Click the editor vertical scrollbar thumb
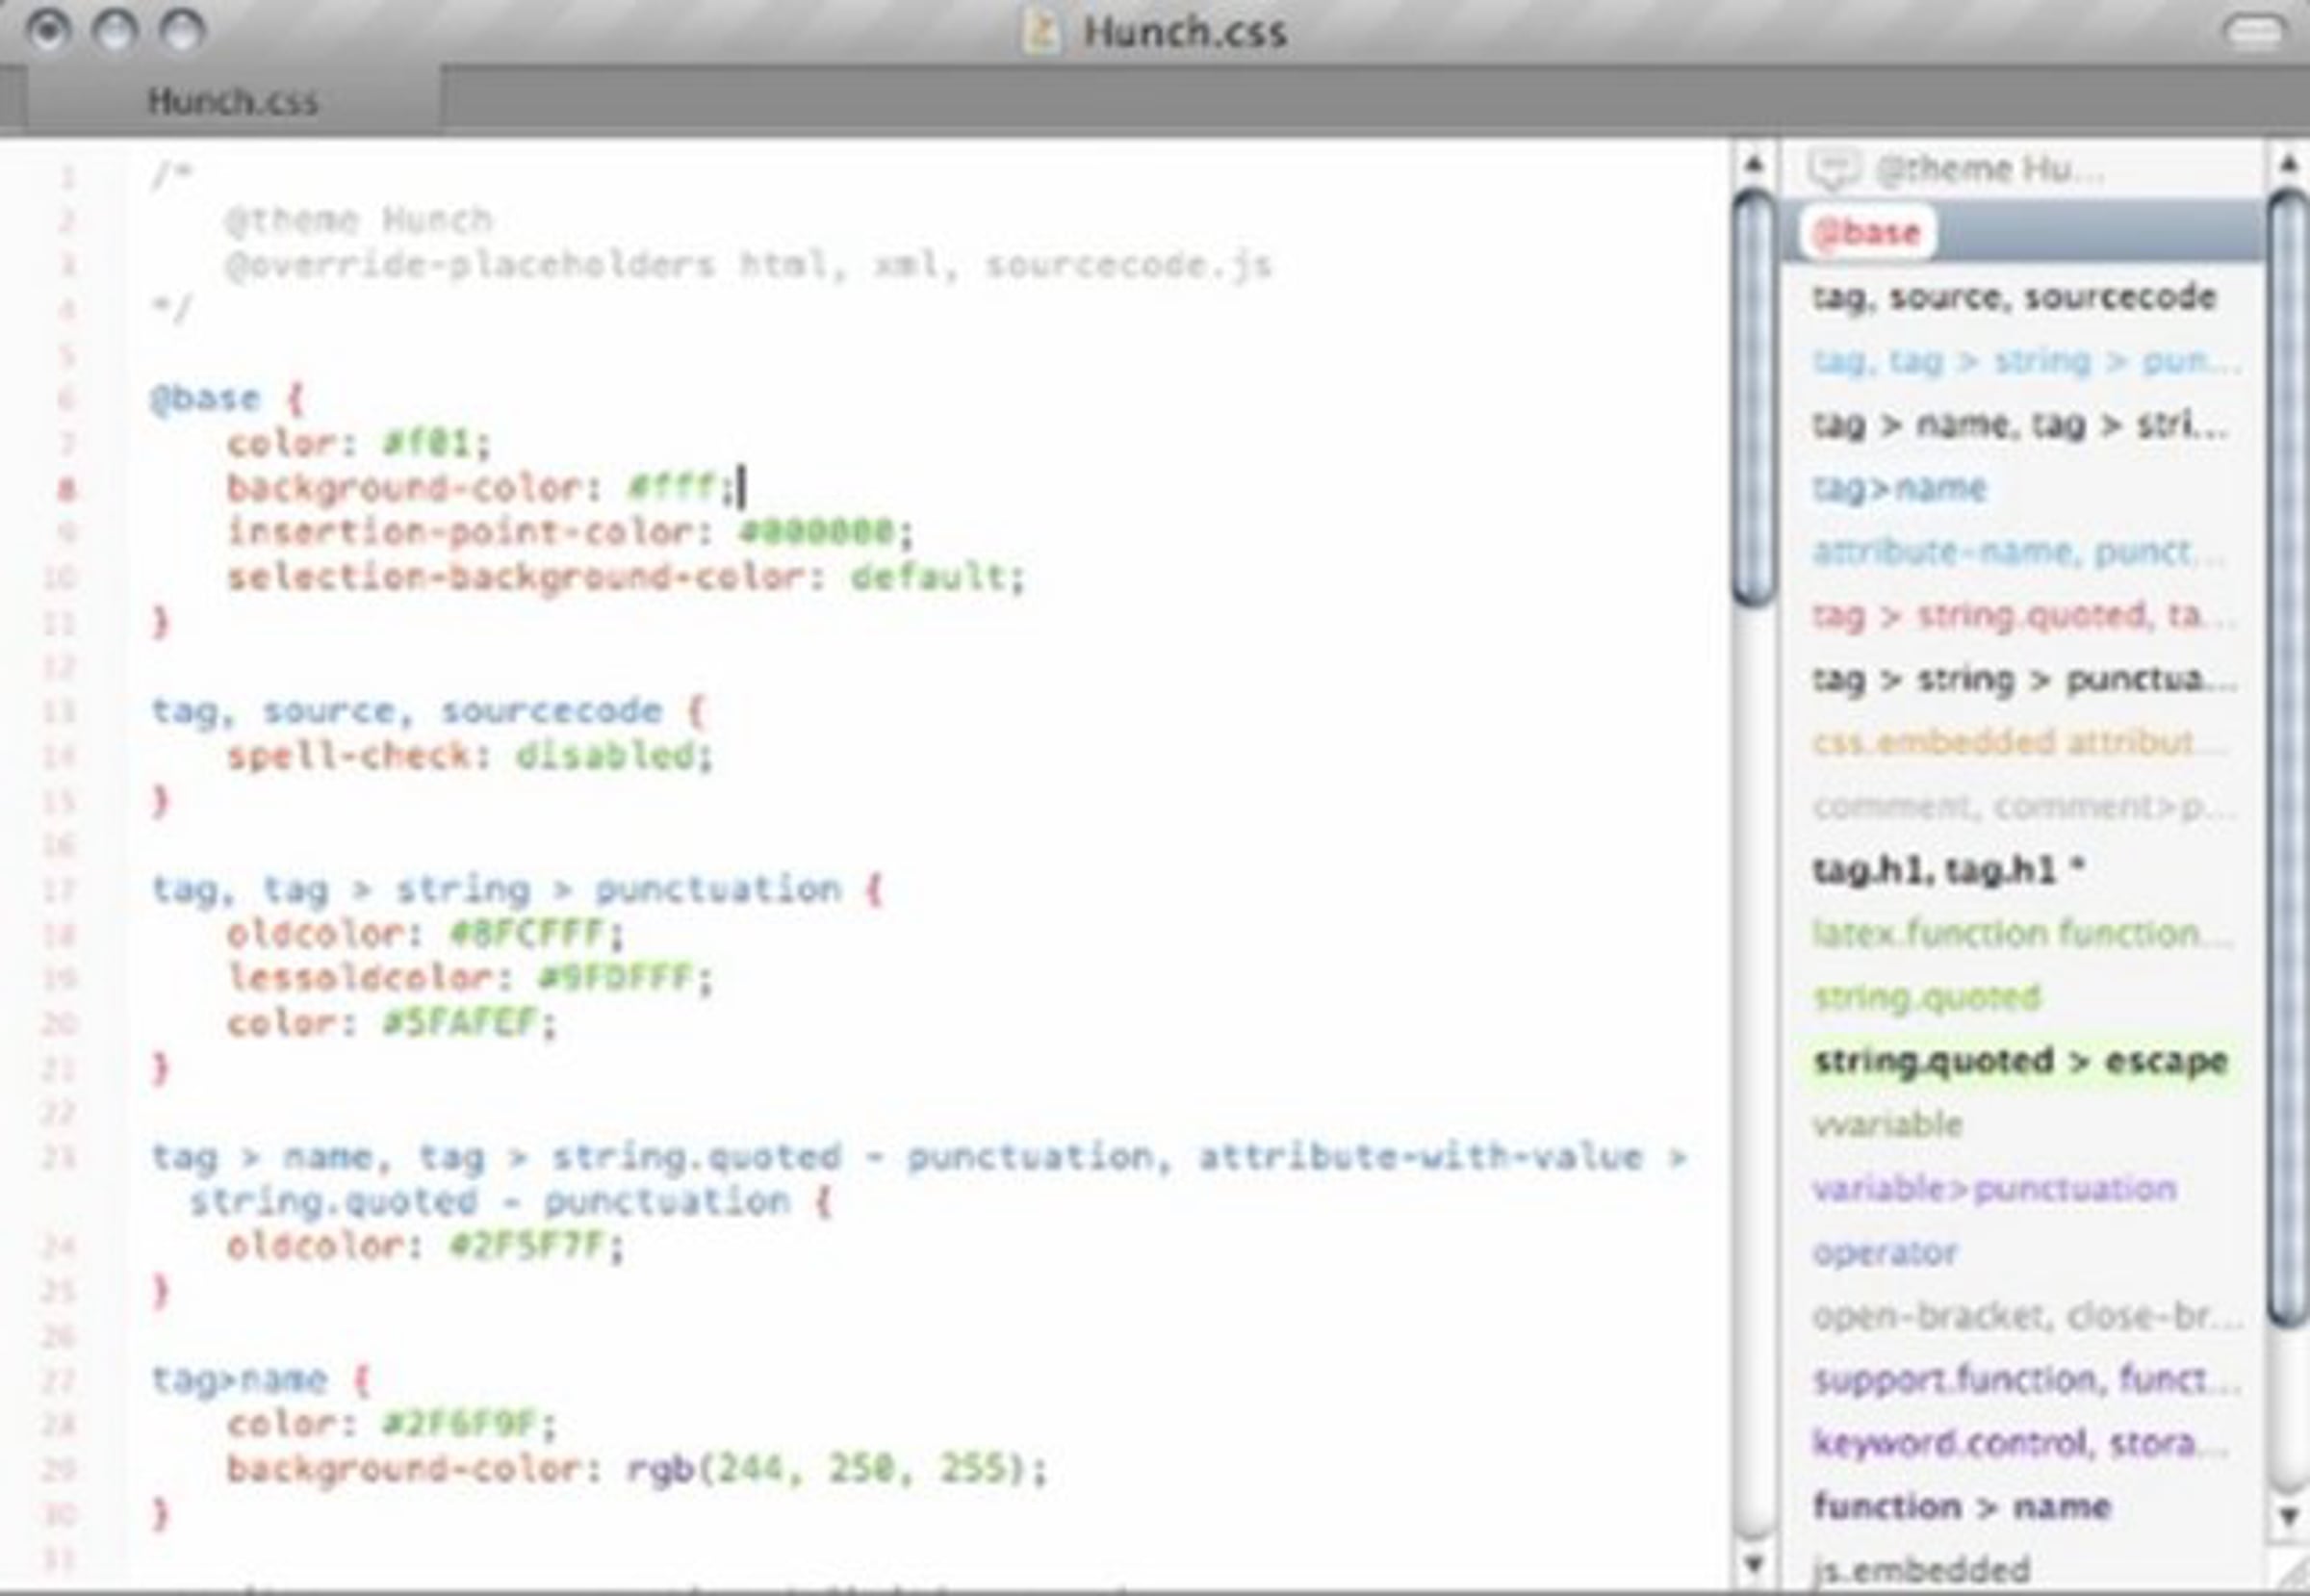The height and width of the screenshot is (1596, 2310). [1753, 398]
